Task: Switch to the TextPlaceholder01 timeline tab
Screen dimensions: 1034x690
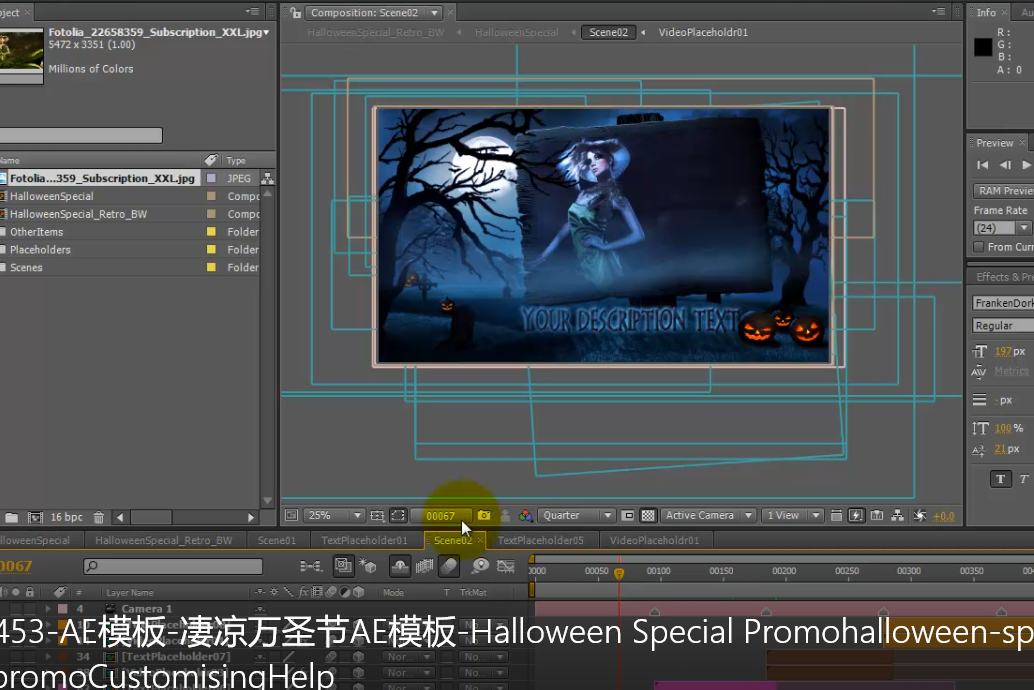Action: [x=364, y=540]
